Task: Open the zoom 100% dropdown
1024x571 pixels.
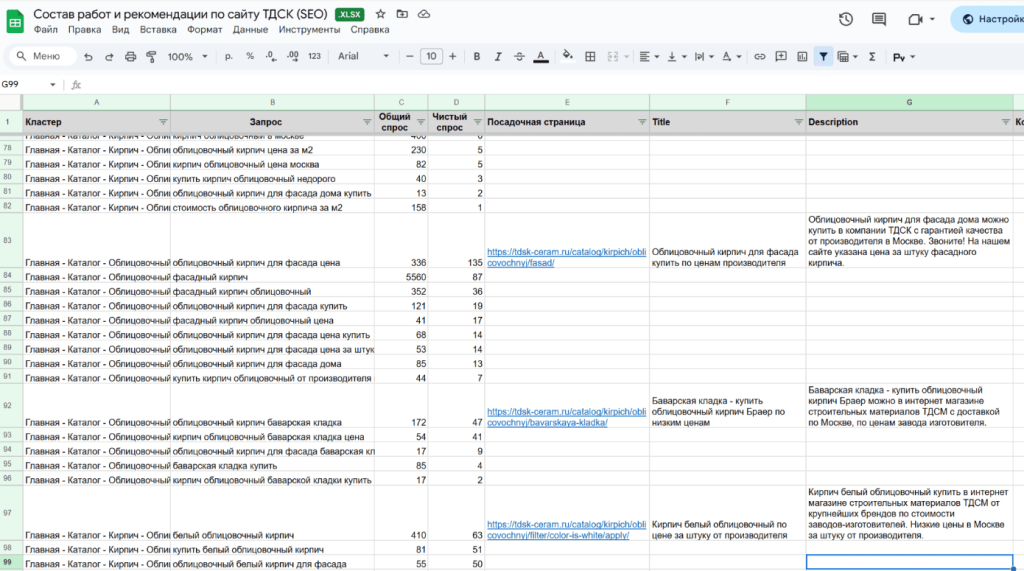Action: [x=187, y=57]
